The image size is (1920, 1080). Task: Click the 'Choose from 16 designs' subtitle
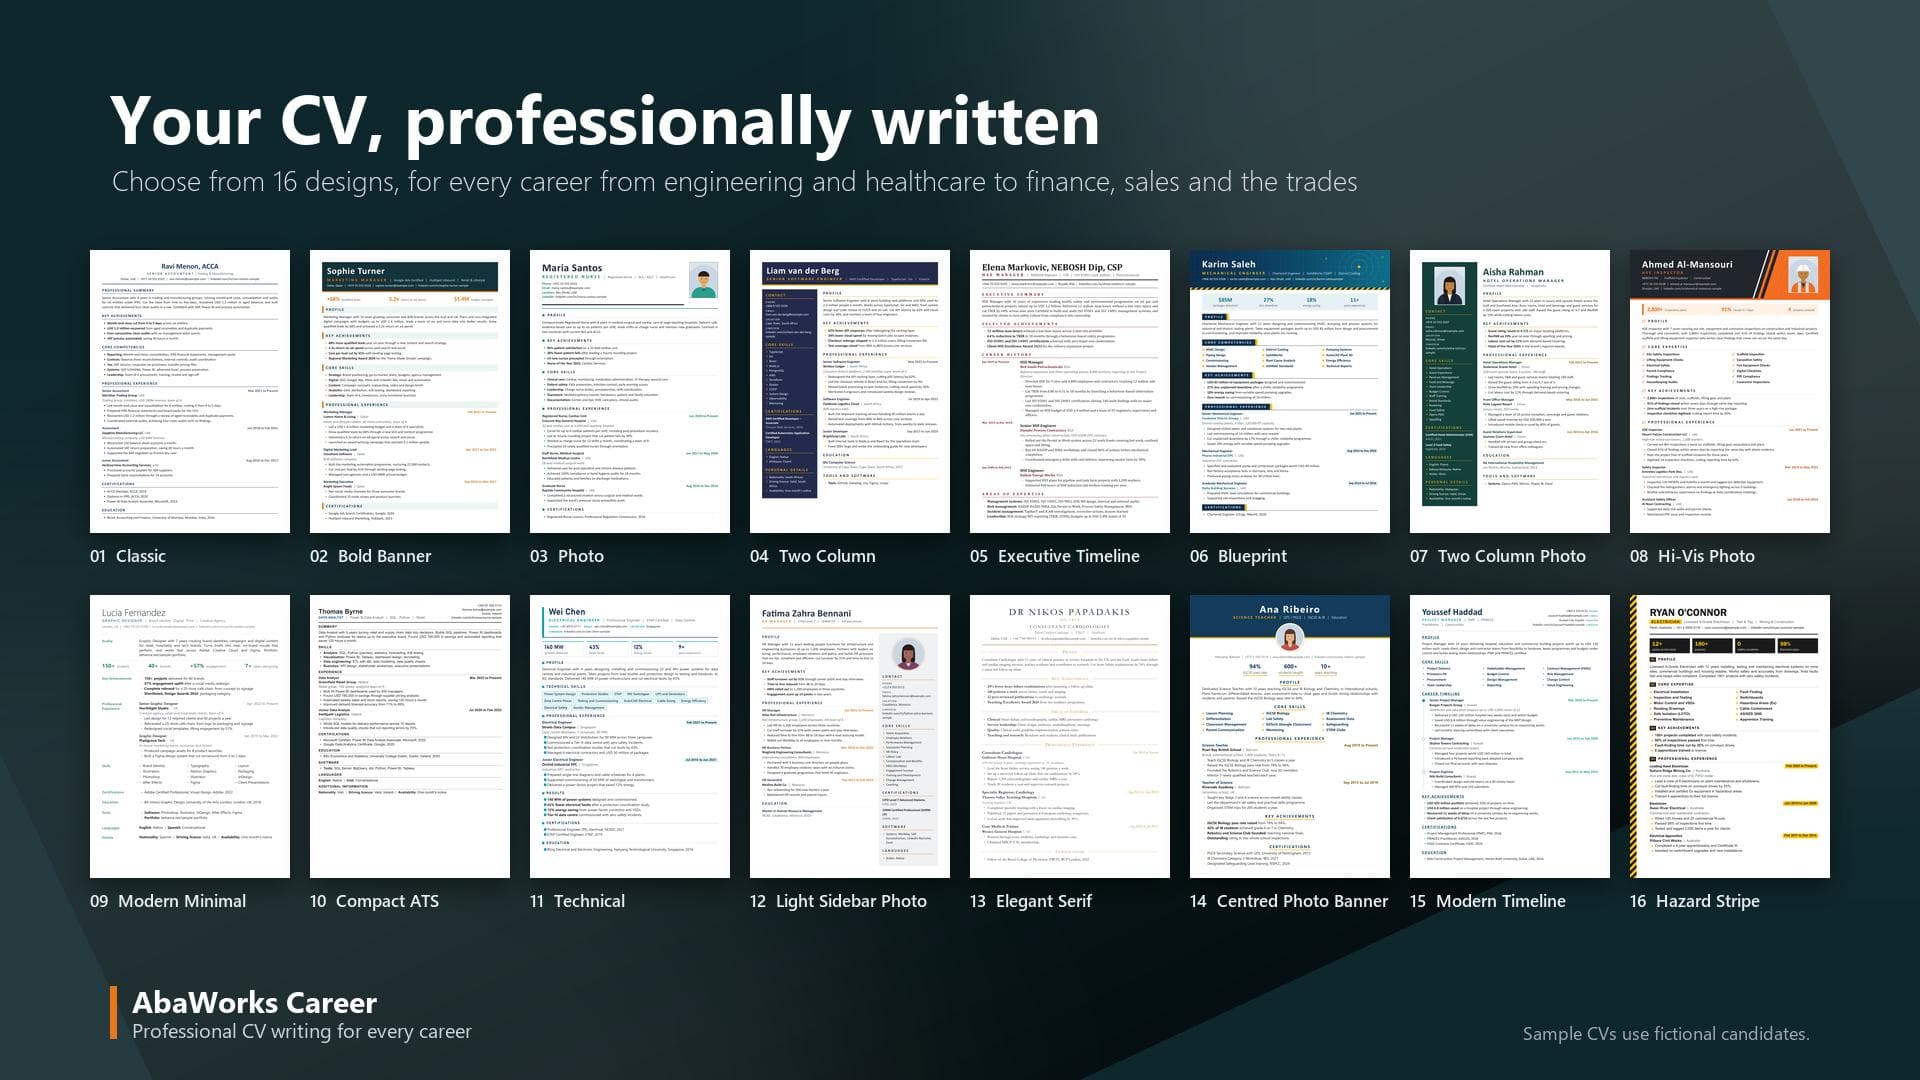tap(735, 182)
